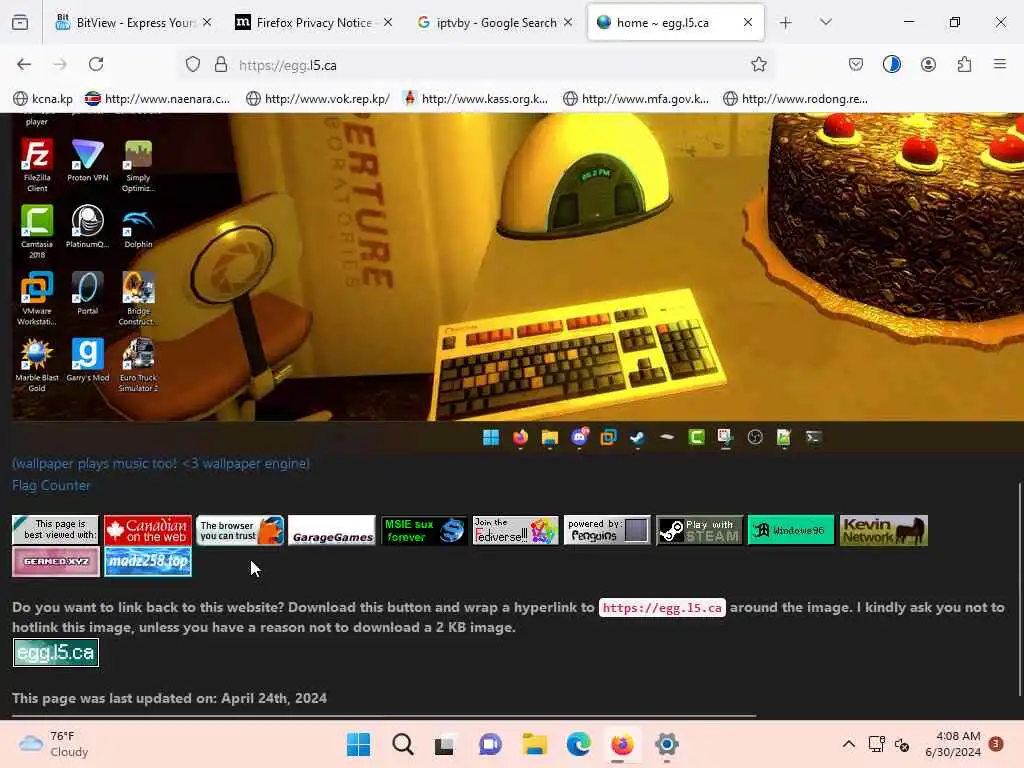Viewport: 1024px width, 768px height.
Task: Open the Firefox application menu
Action: 1000,65
